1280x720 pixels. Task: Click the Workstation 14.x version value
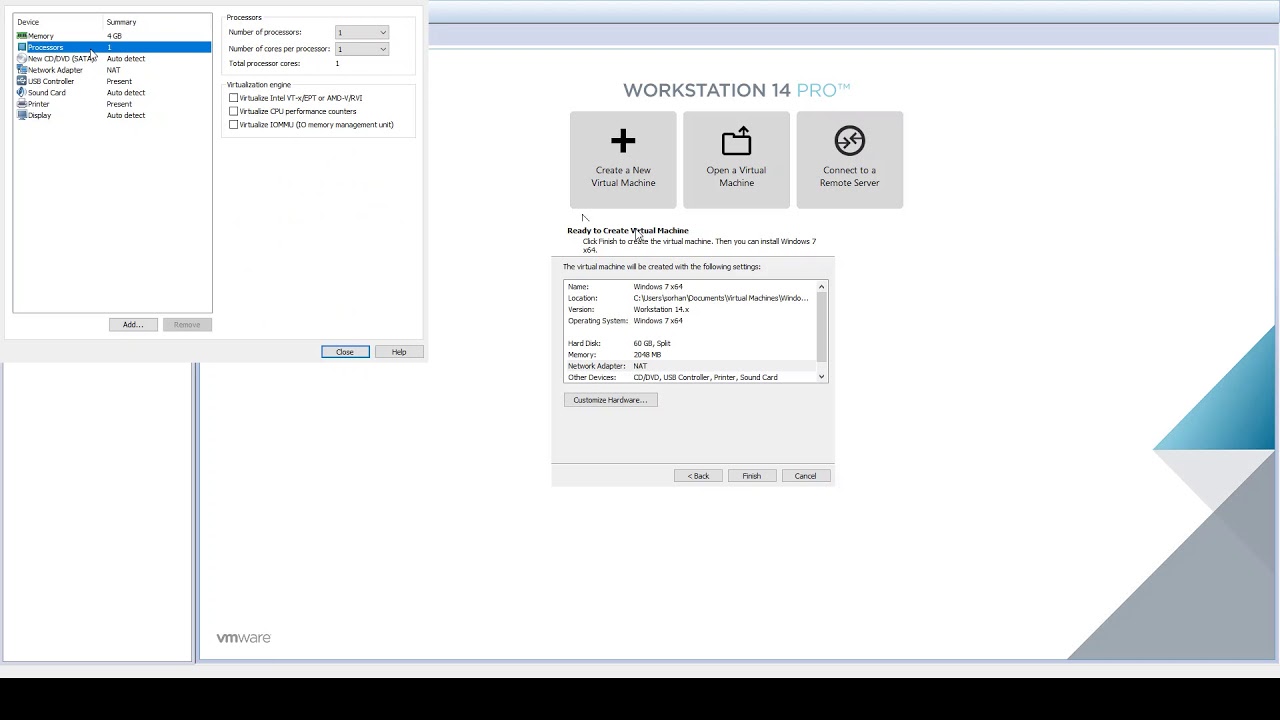tap(661, 310)
